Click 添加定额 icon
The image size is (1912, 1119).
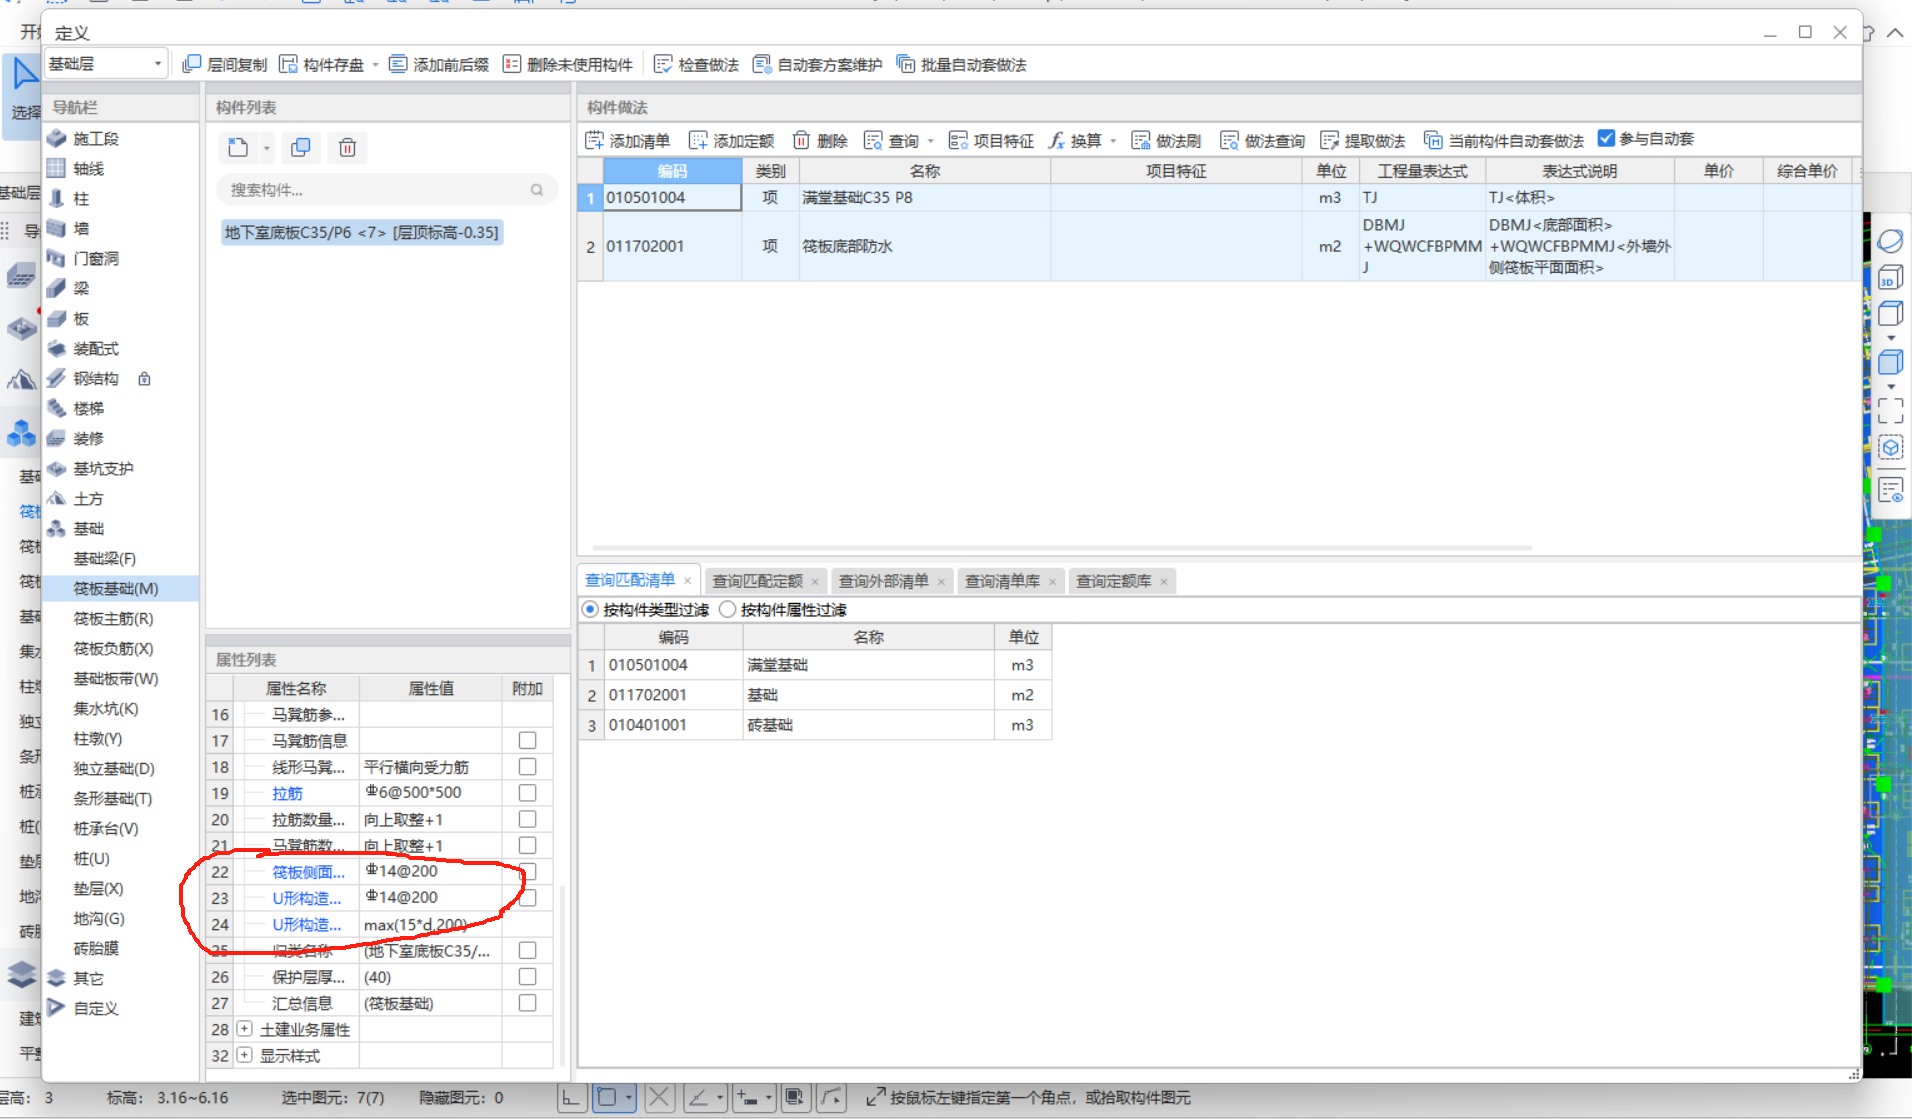click(698, 140)
